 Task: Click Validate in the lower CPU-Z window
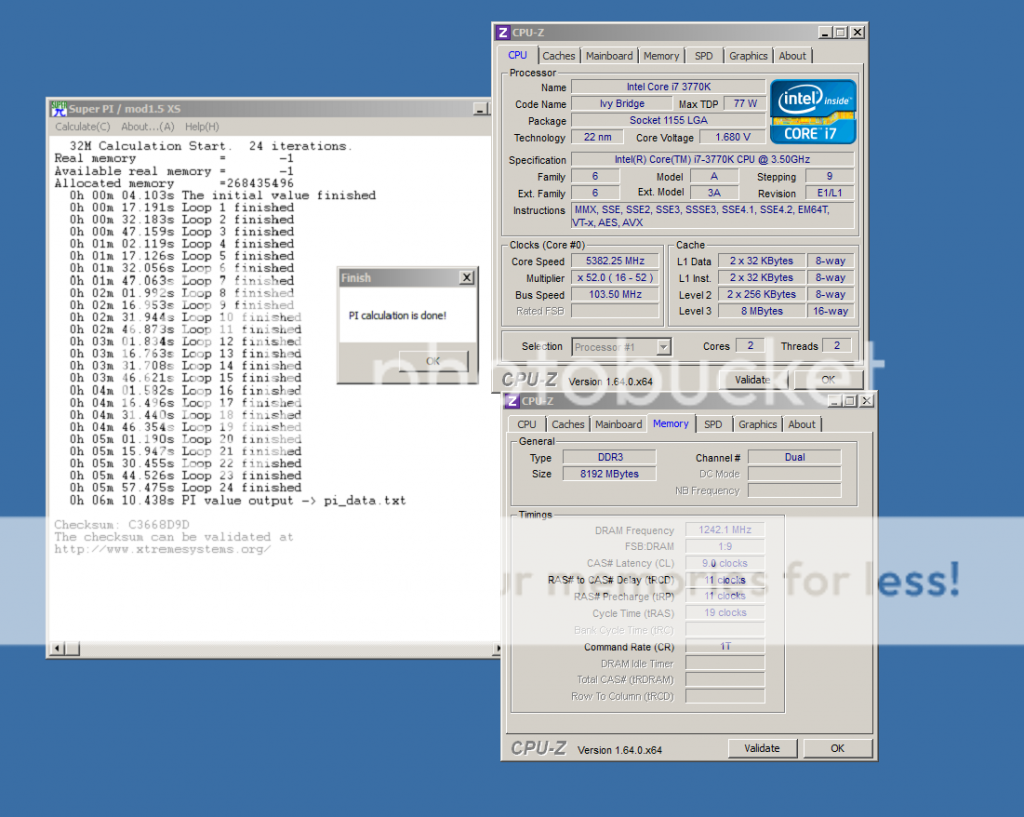763,748
